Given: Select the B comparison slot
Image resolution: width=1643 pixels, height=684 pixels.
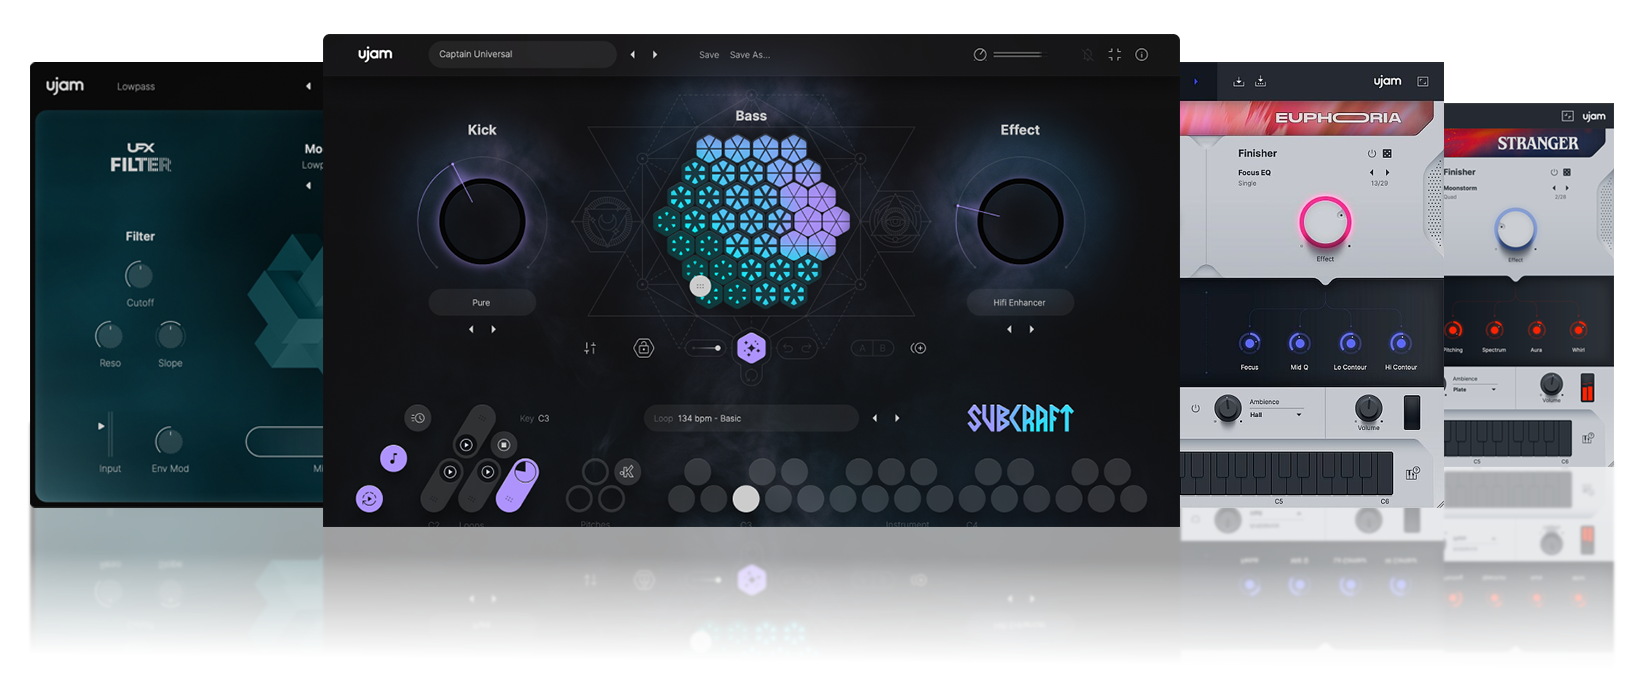Looking at the screenshot, I should (882, 348).
